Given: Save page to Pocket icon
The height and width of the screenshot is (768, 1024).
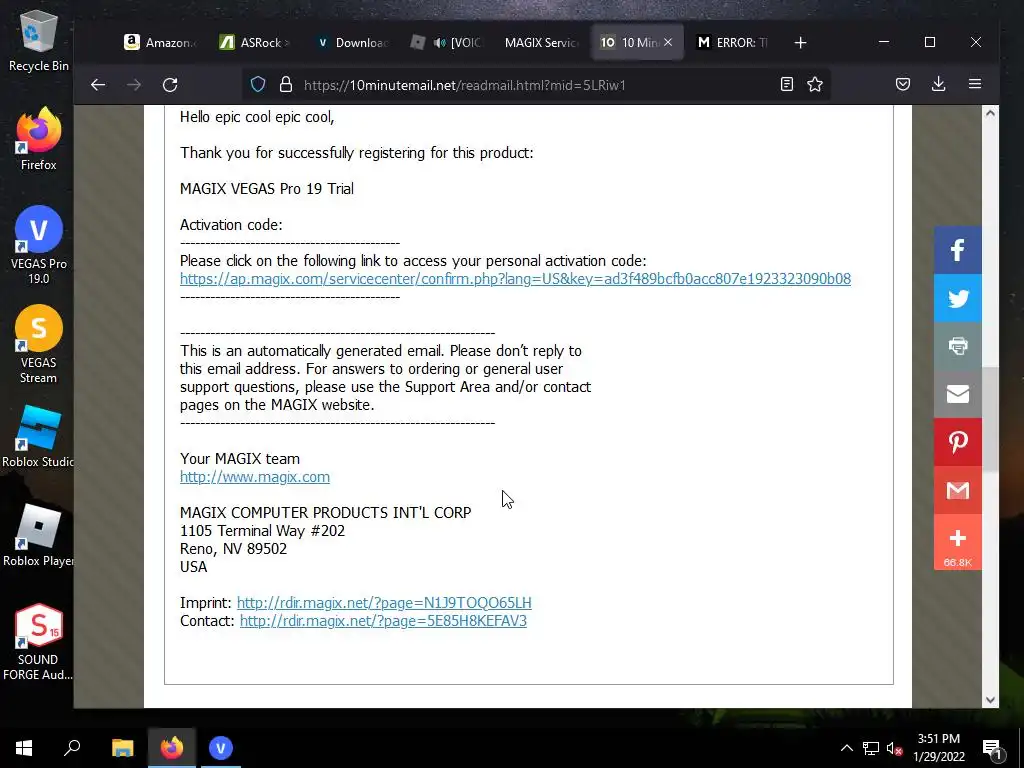Looking at the screenshot, I should point(903,84).
